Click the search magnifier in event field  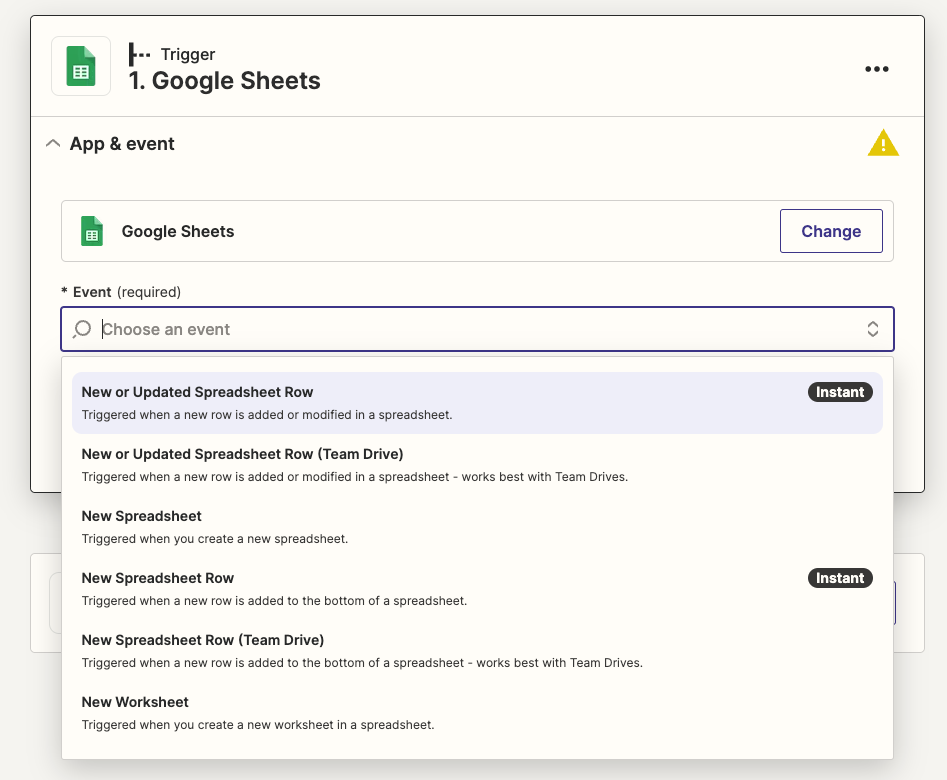click(83, 329)
